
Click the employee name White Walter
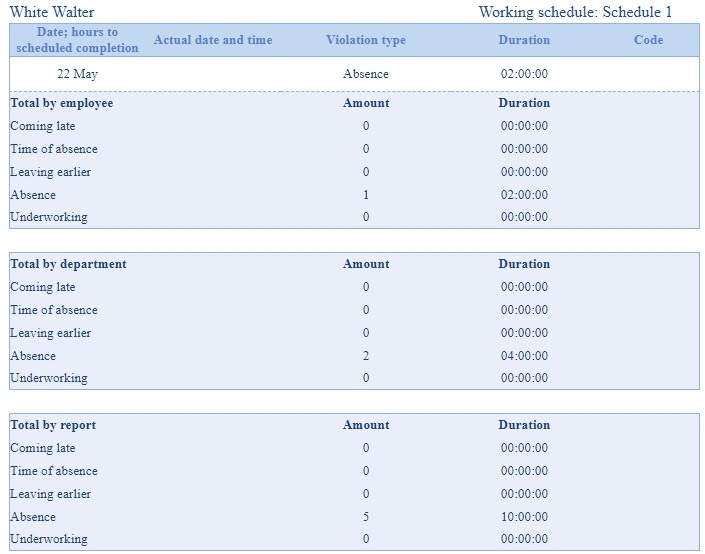(52, 12)
